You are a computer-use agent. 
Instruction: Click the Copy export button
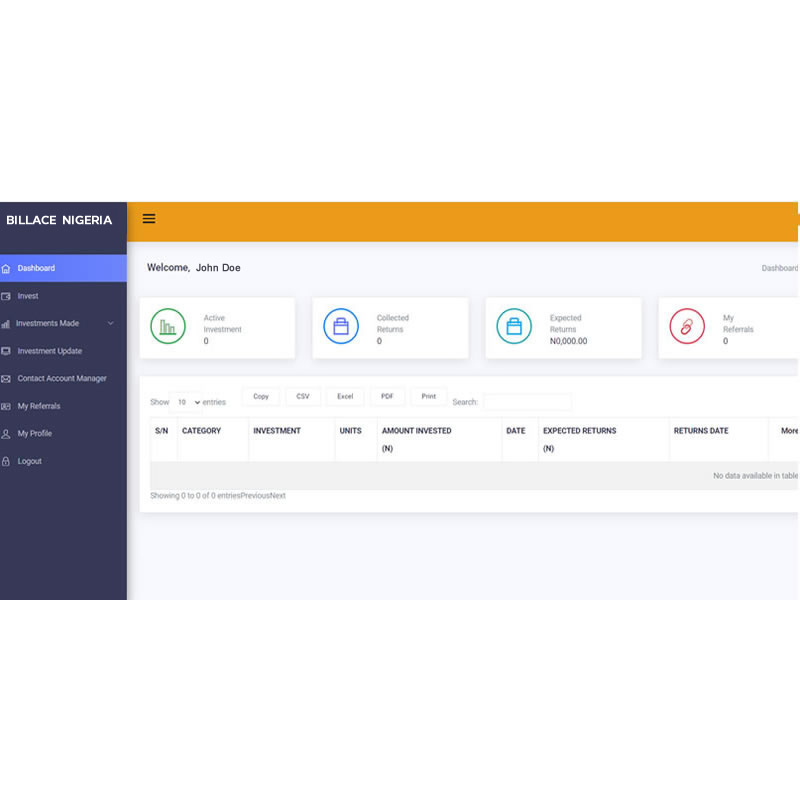[261, 396]
